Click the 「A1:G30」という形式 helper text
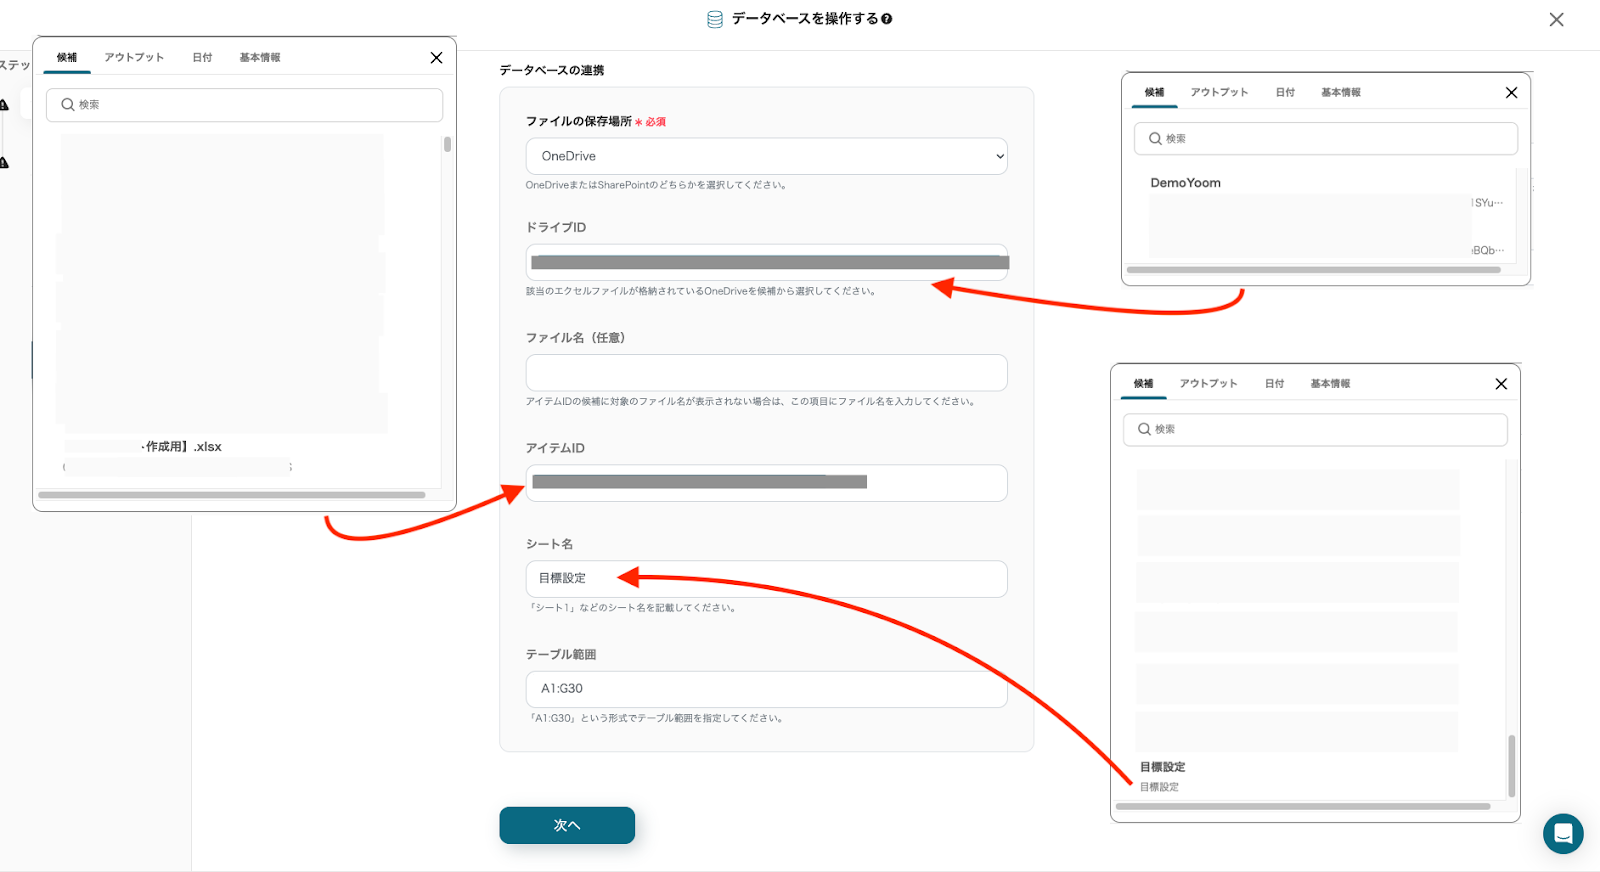Screen dimensions: 1600x872 click(x=655, y=718)
